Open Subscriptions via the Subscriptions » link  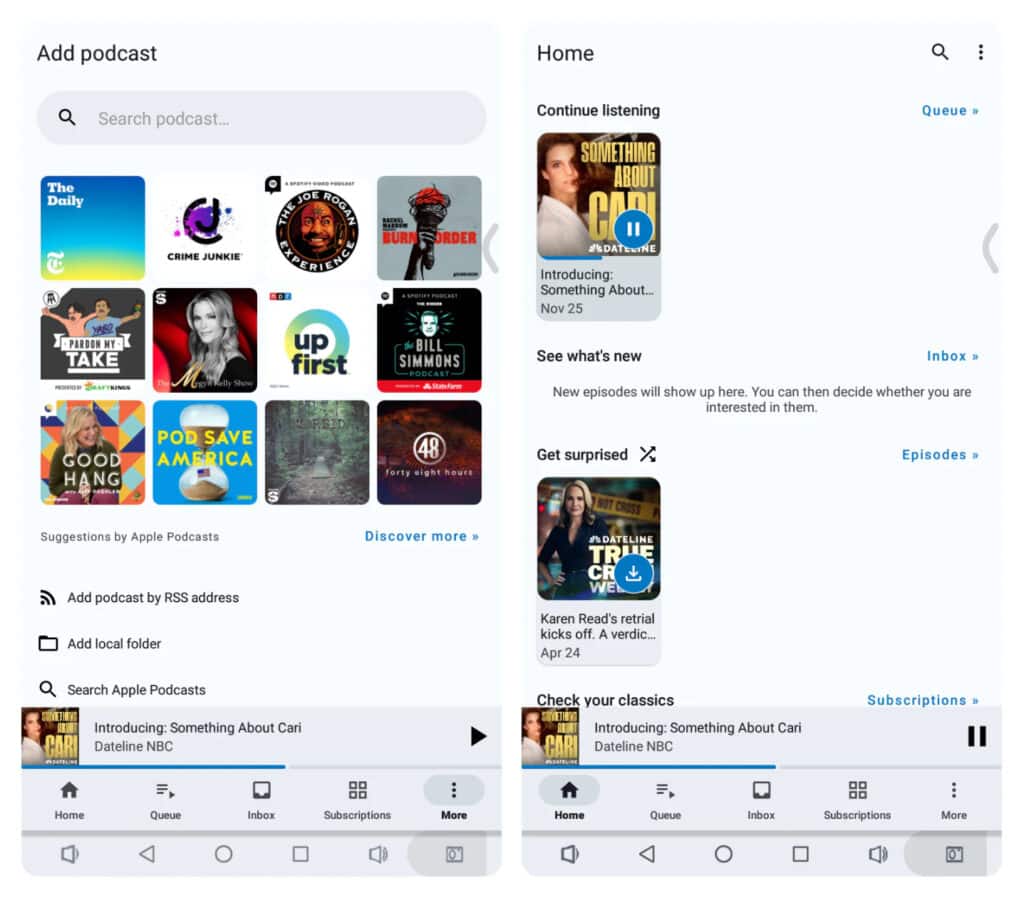tap(922, 700)
